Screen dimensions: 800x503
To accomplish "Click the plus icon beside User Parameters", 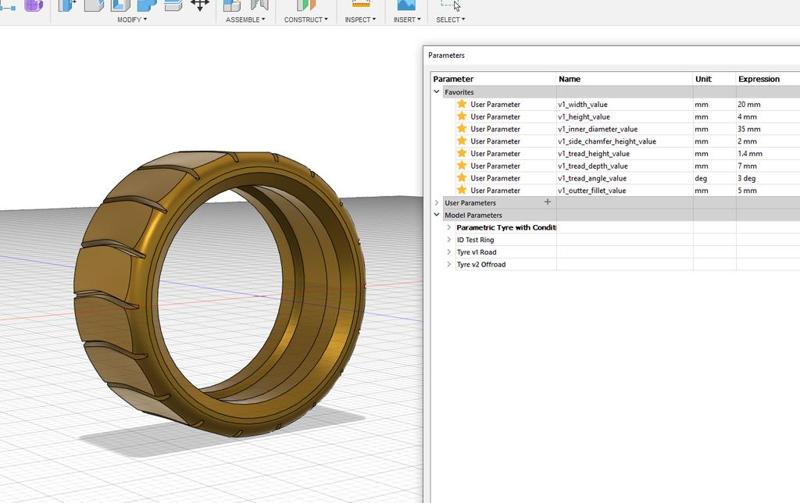I will click(547, 202).
